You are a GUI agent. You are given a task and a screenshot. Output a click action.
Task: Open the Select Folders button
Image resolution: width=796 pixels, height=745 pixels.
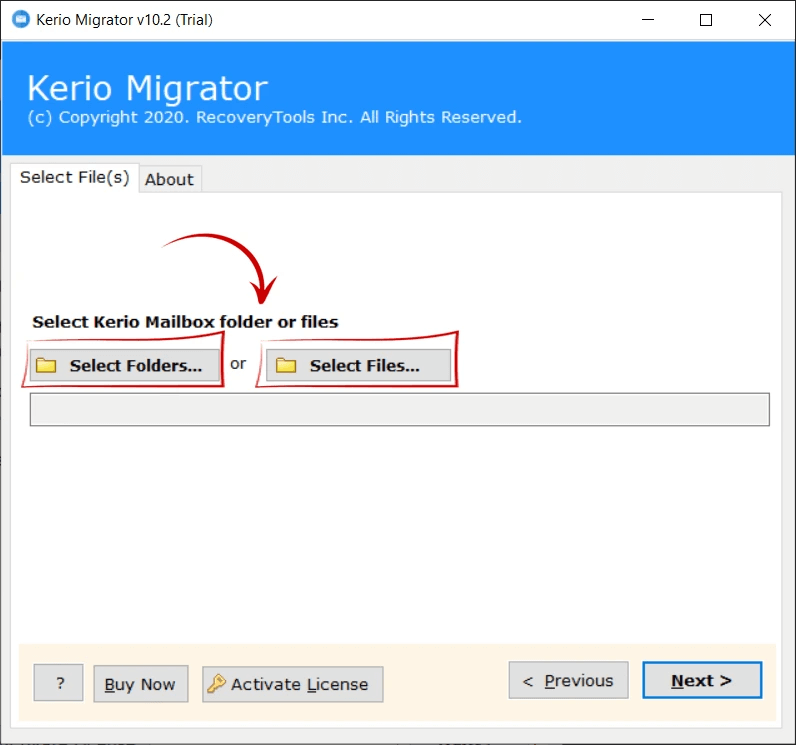(124, 365)
